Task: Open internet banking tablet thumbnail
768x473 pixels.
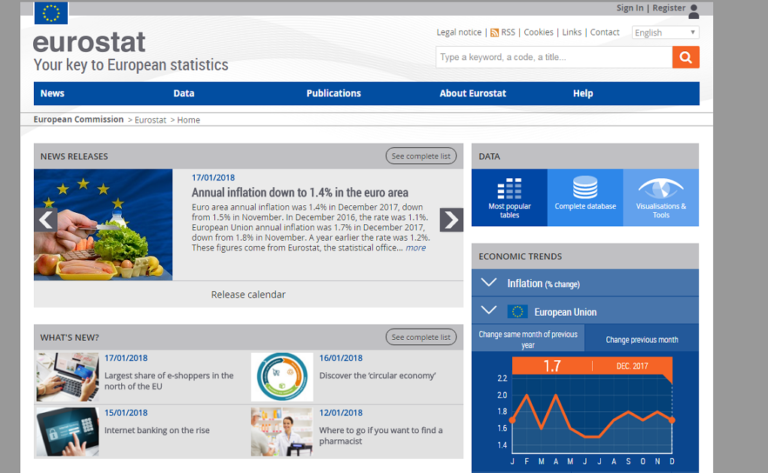Action: click(68, 431)
